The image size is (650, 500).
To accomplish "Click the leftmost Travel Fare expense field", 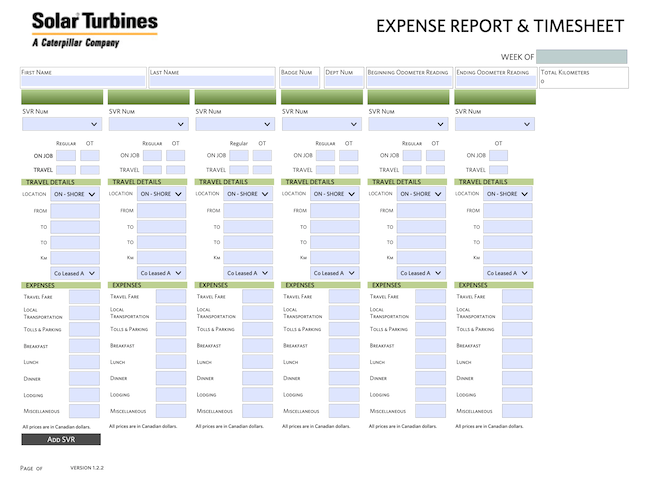I will [84, 297].
